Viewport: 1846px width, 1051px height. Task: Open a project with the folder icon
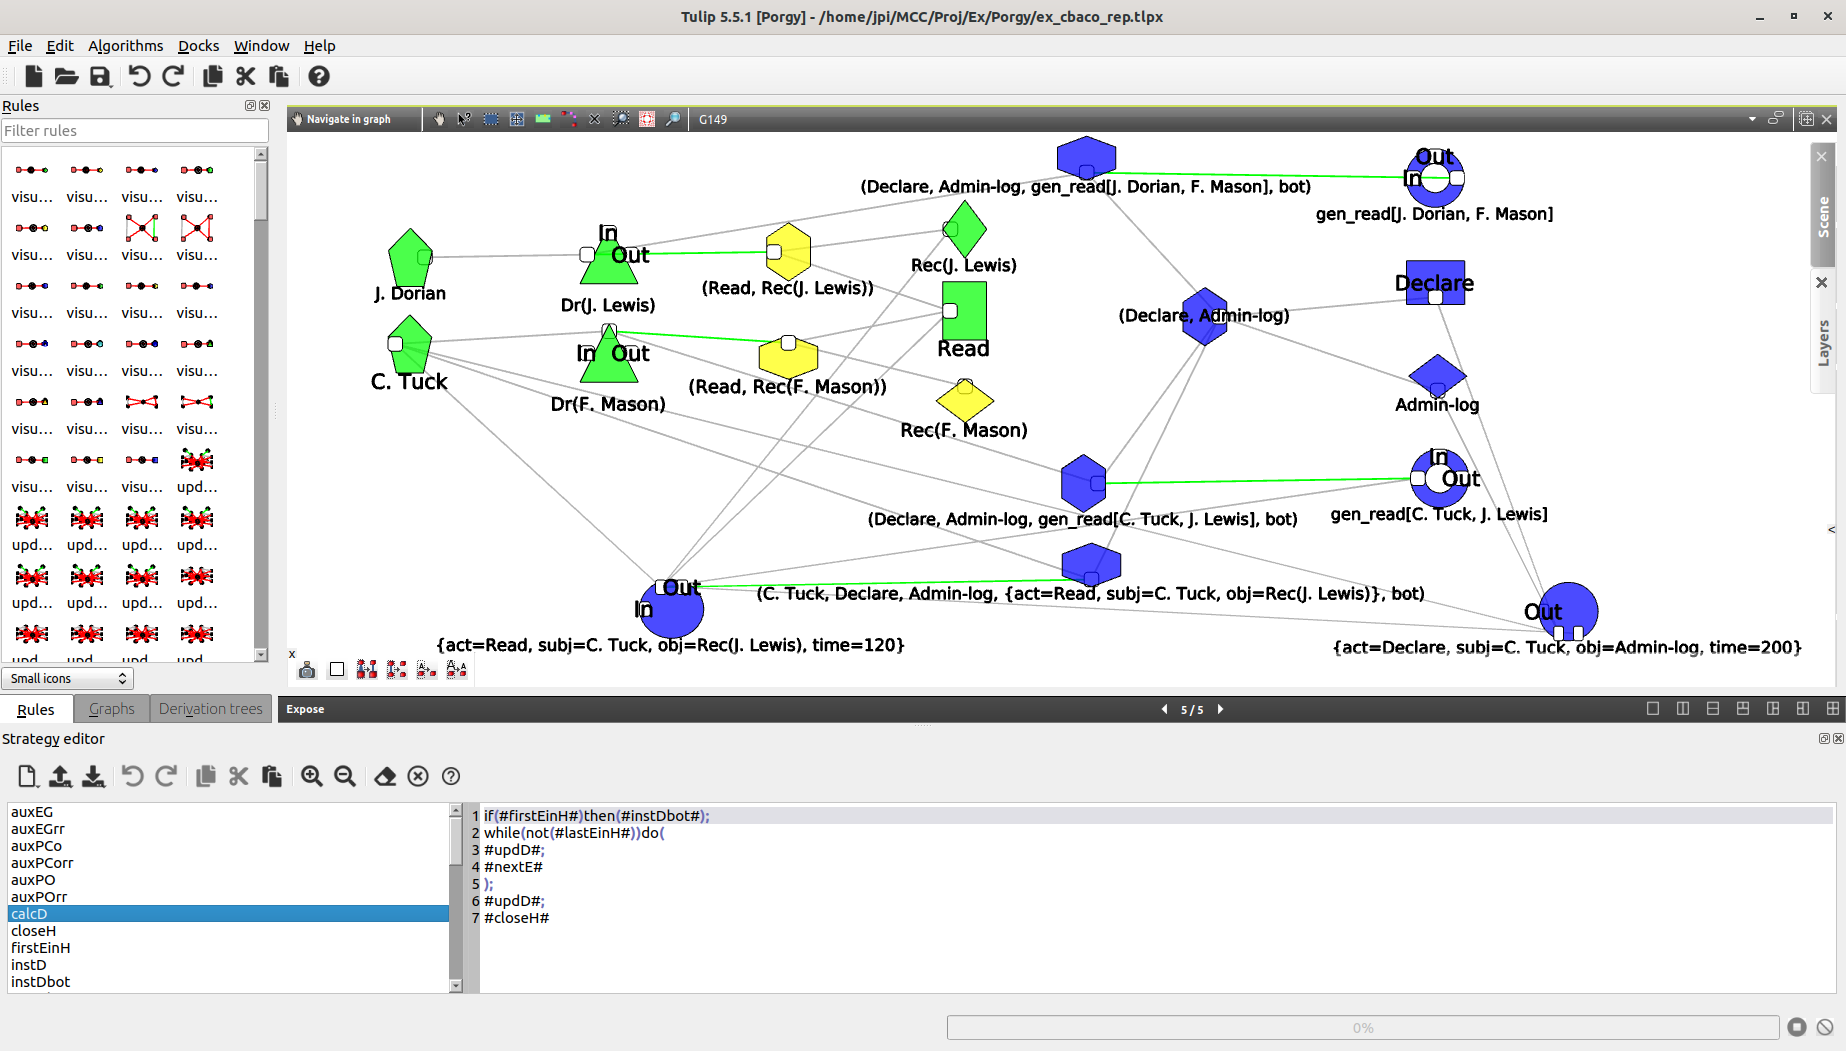(66, 76)
